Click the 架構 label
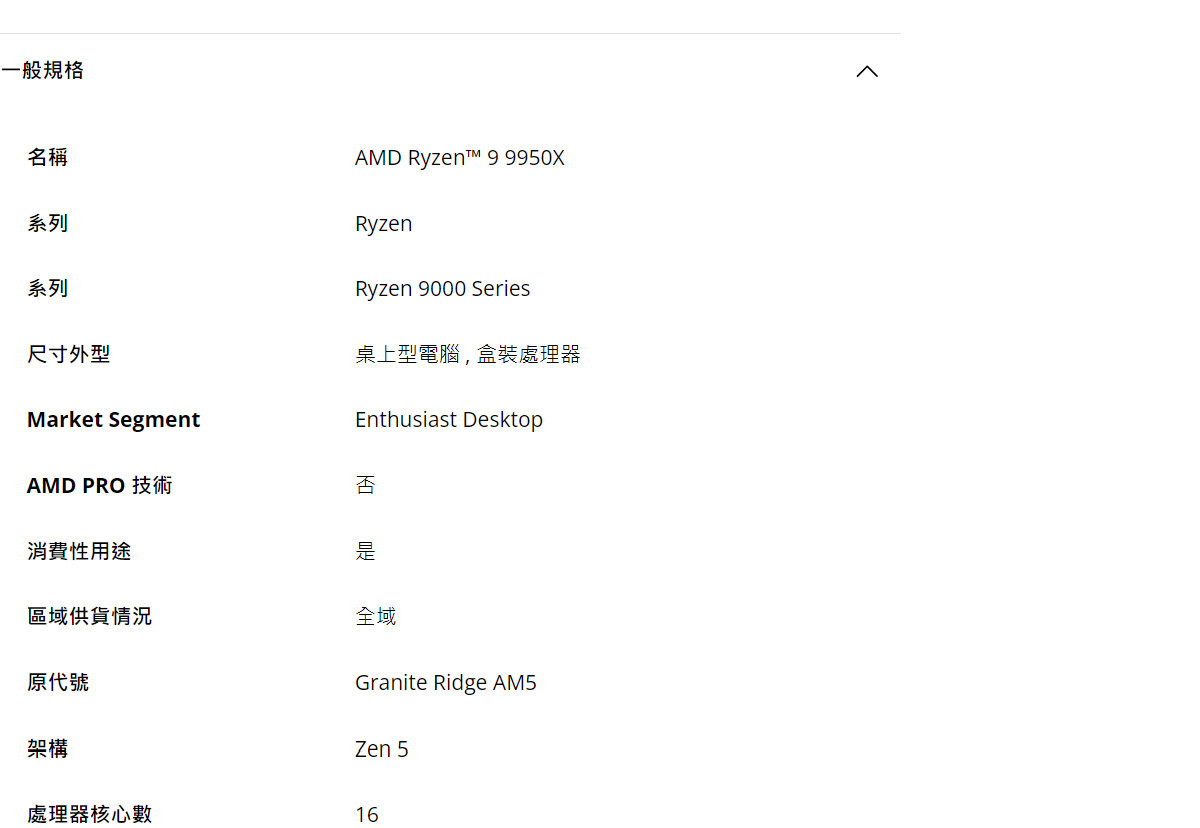This screenshot has width=1200, height=828. (x=48, y=748)
